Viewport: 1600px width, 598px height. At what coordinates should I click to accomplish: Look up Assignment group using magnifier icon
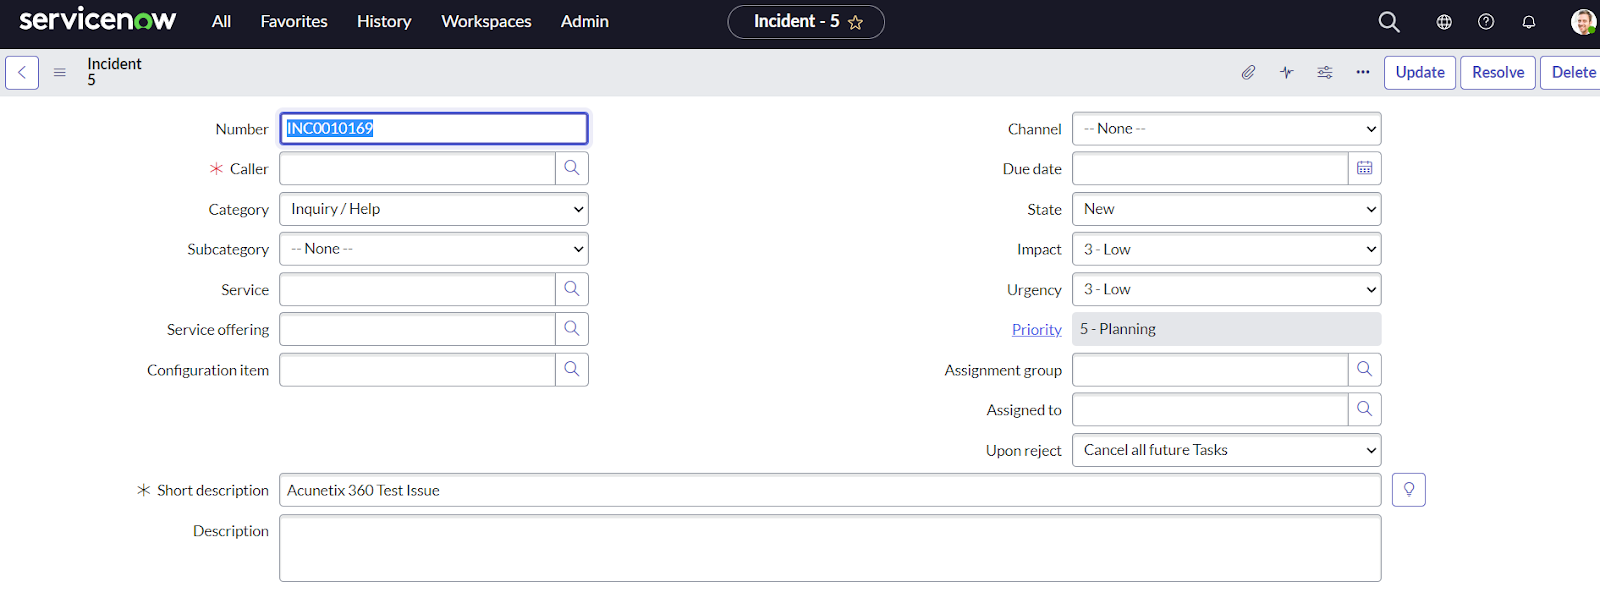(x=1365, y=369)
